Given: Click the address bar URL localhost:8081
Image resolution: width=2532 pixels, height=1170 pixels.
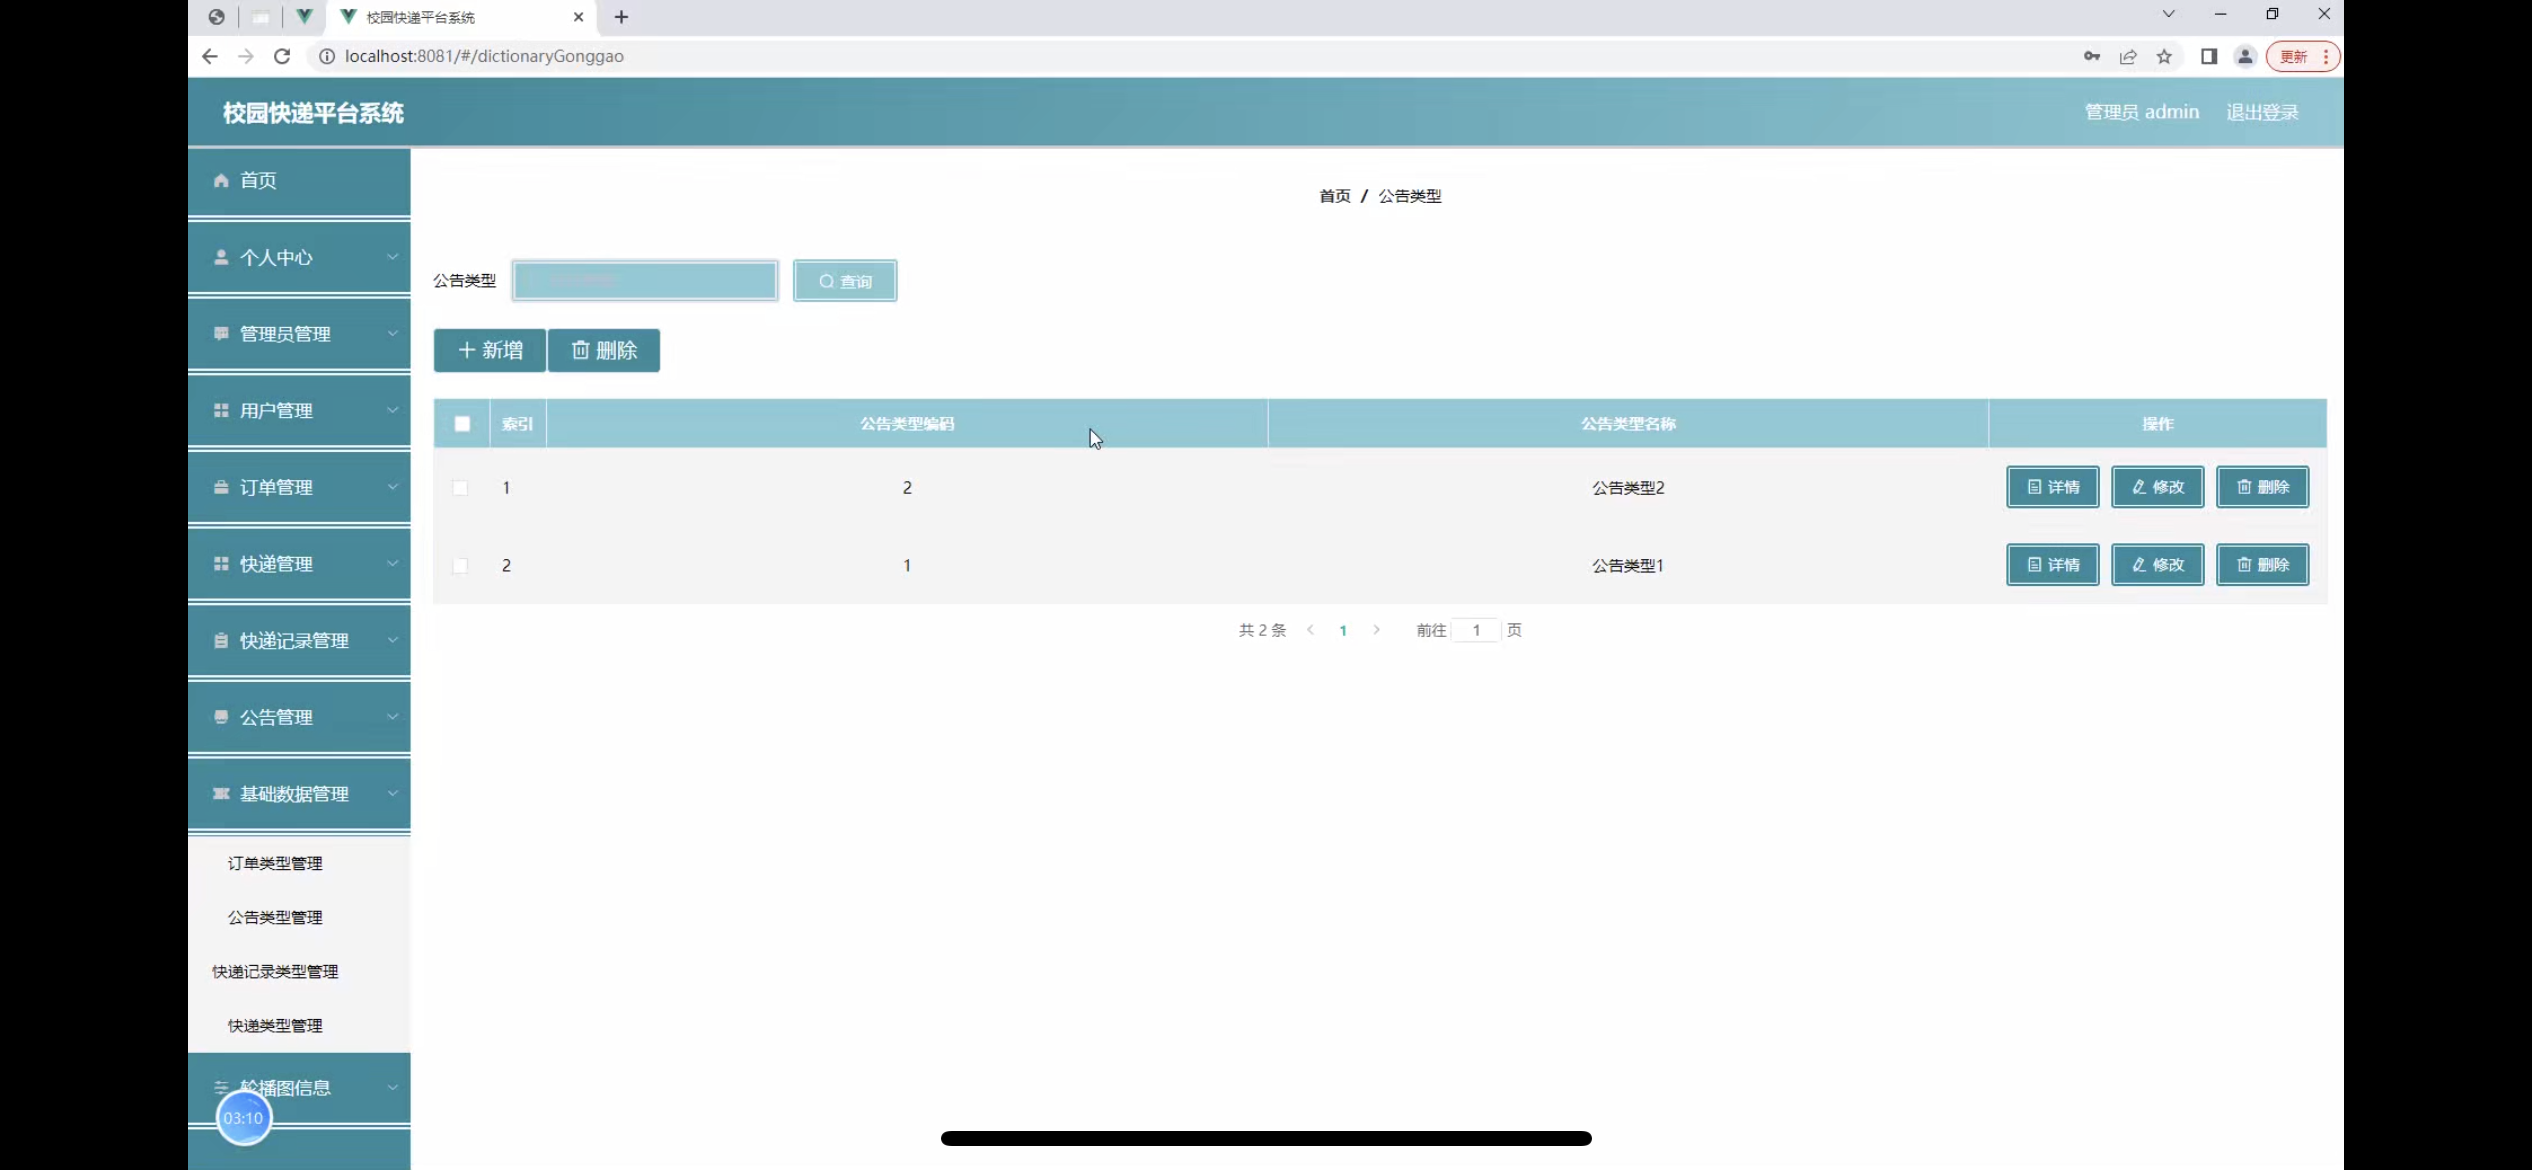Looking at the screenshot, I should click(x=484, y=56).
